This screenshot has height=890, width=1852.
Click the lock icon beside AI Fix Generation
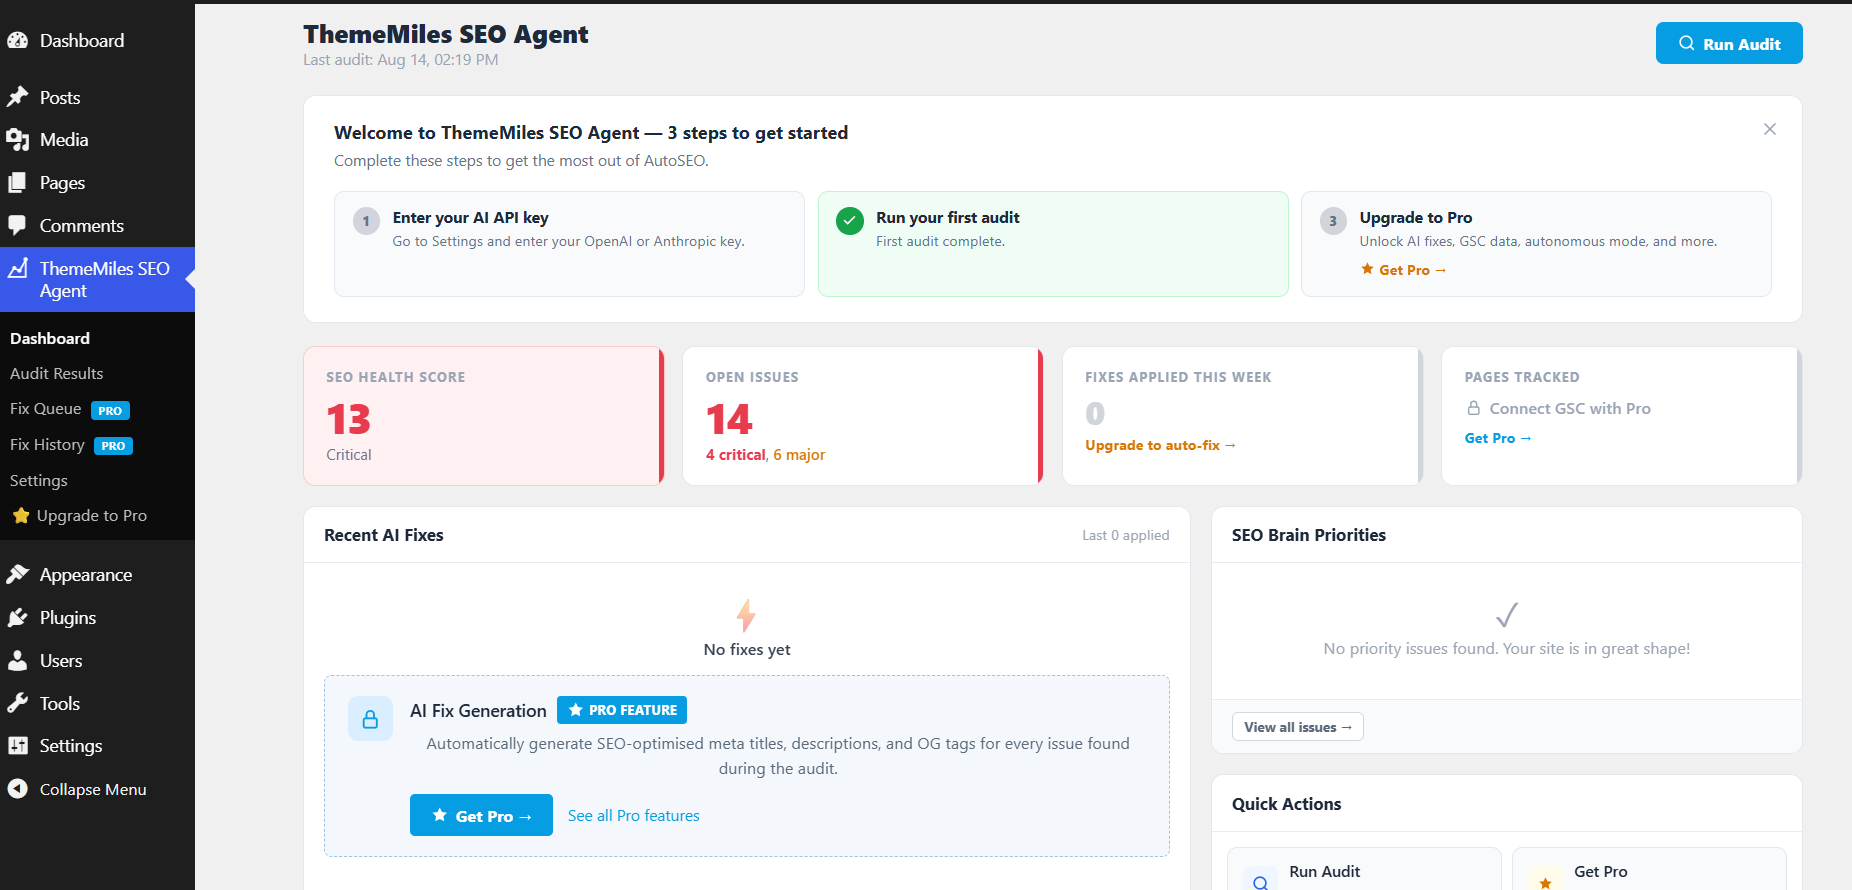click(x=370, y=719)
